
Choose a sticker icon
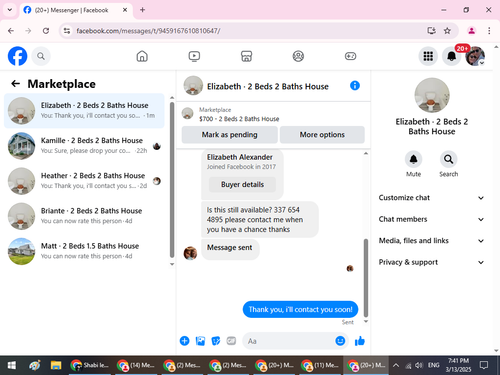point(216,341)
